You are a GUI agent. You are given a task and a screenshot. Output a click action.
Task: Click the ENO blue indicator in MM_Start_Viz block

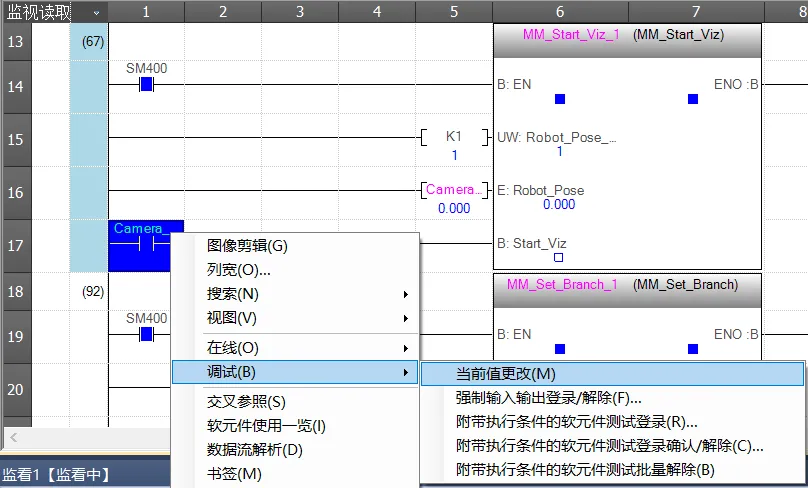tap(693, 99)
